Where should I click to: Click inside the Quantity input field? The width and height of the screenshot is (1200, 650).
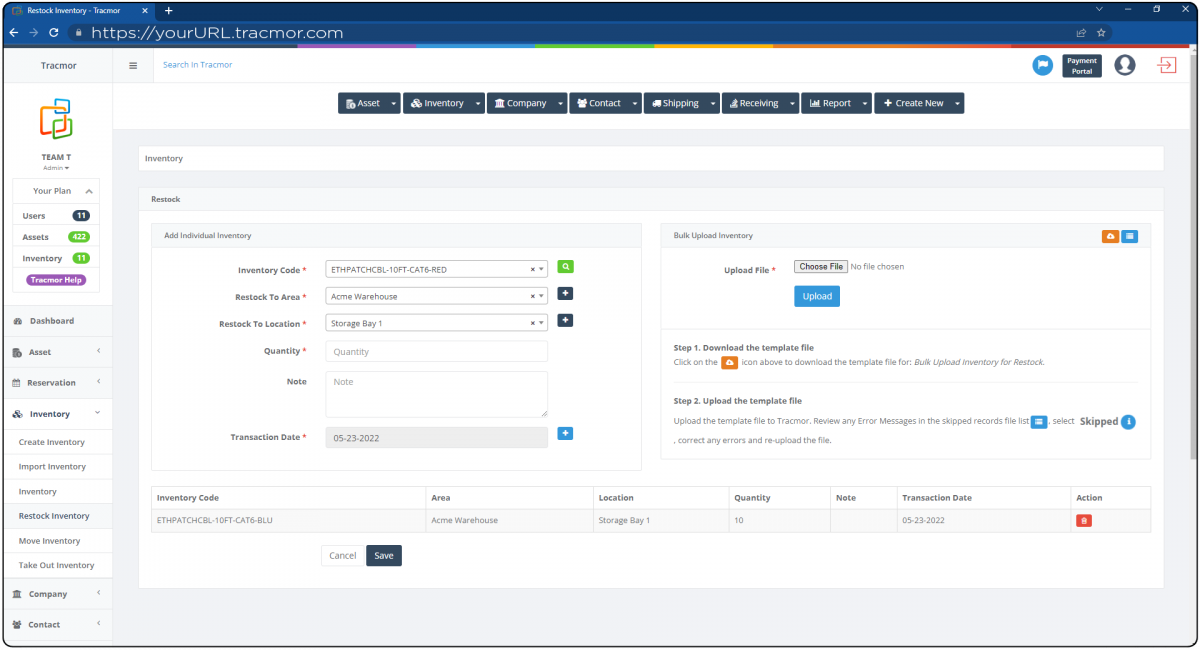(435, 351)
